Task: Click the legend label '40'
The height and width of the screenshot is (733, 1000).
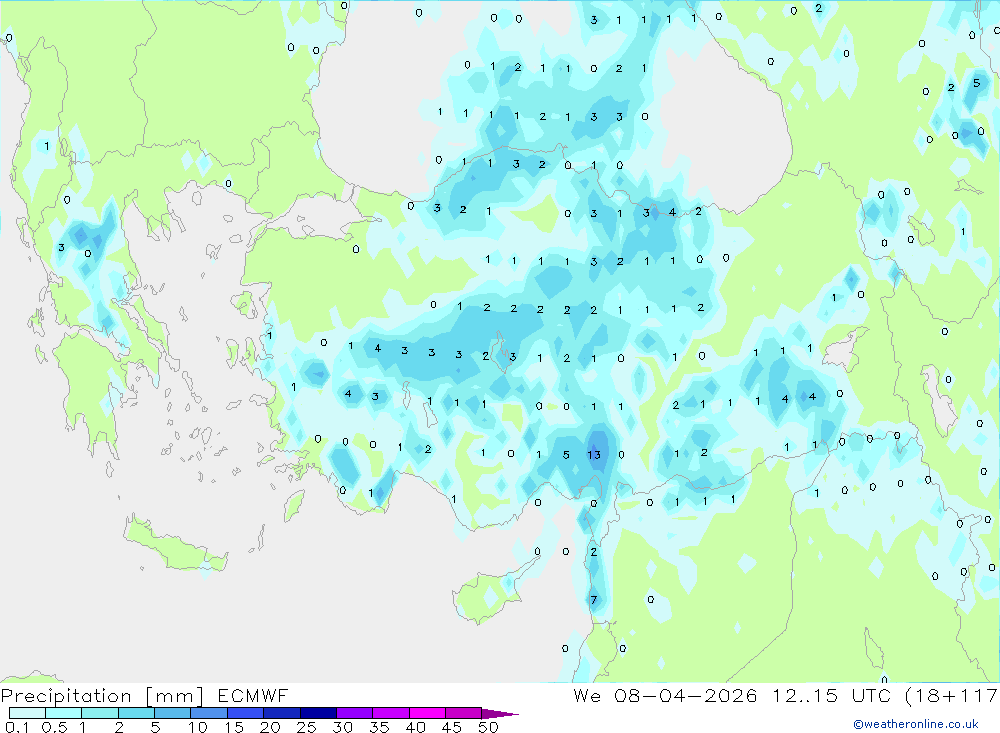Action: click(x=415, y=727)
